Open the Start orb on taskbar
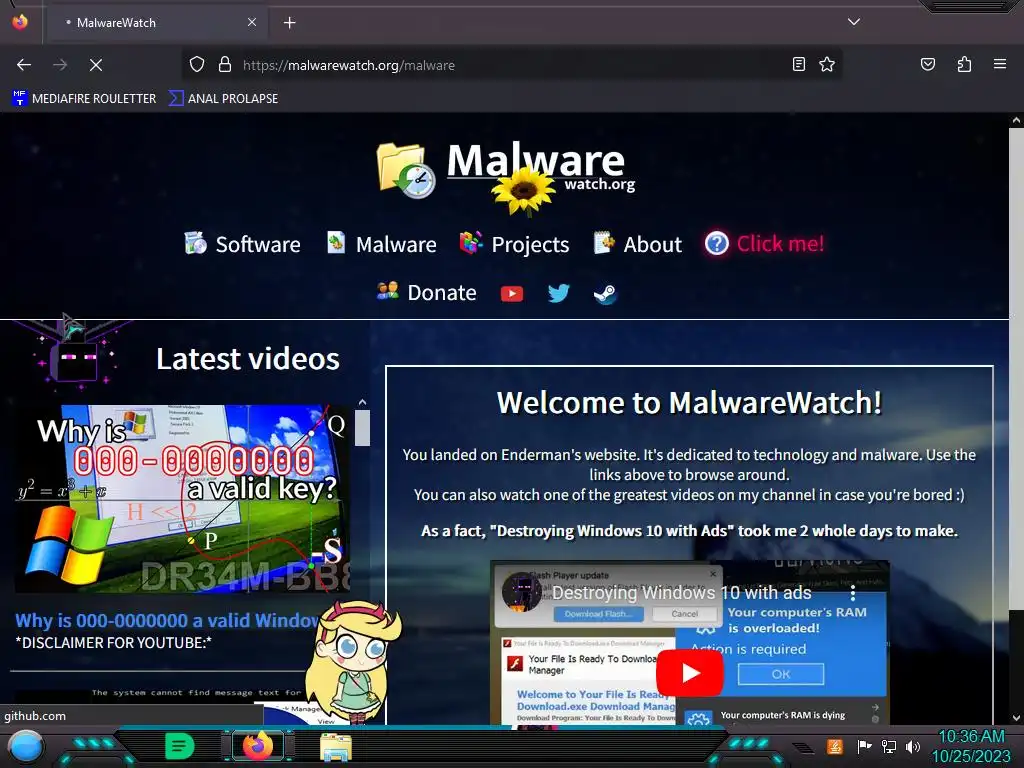Image resolution: width=1024 pixels, height=768 pixels. [25, 747]
